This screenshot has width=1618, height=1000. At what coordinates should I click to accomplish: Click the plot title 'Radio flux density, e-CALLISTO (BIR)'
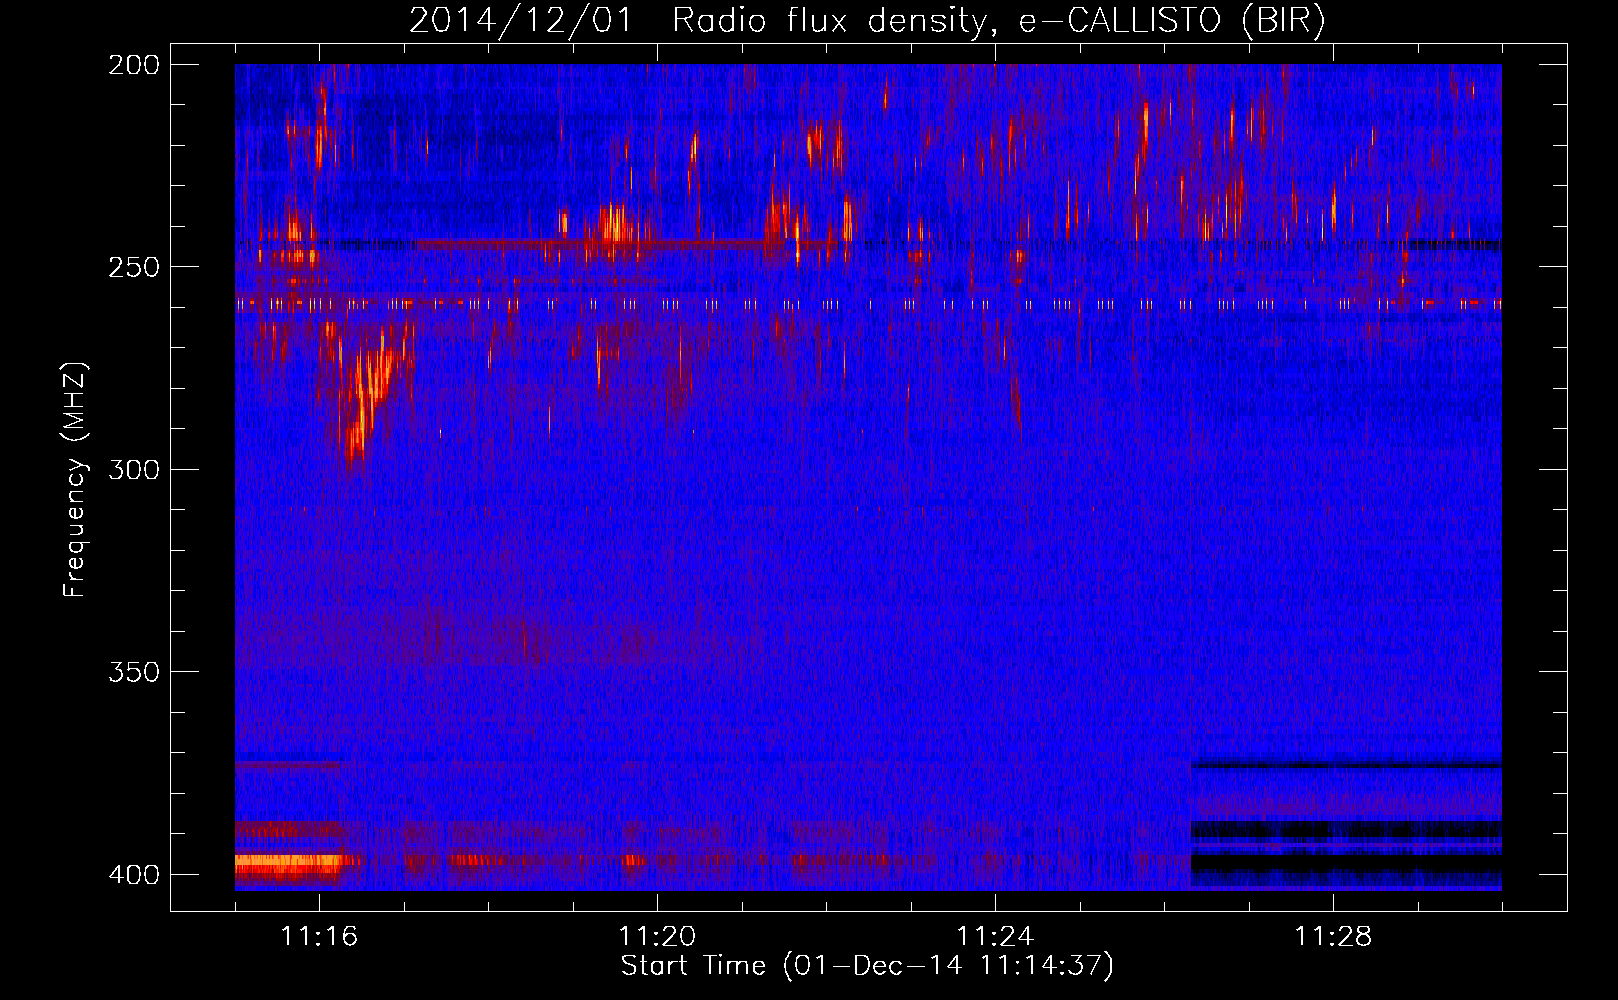998,21
